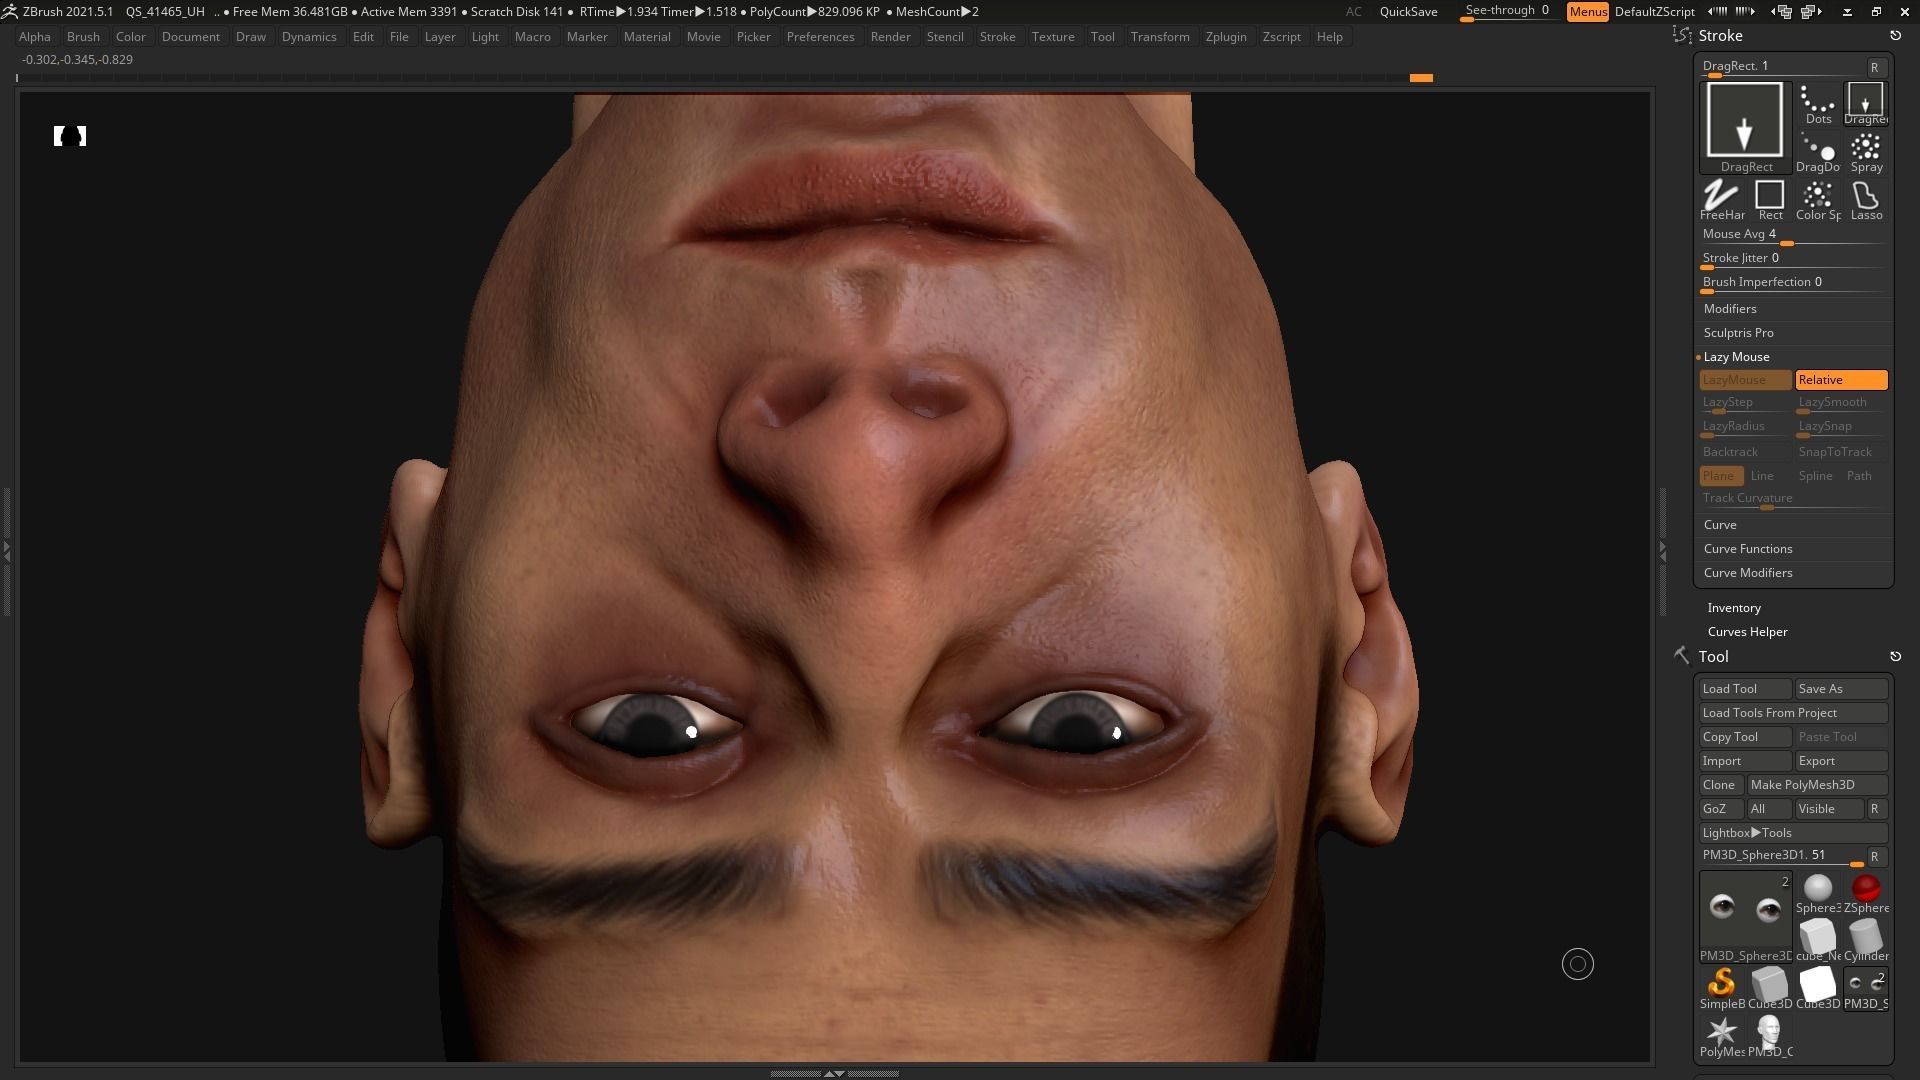Open the Preferences menu
This screenshot has width=1920, height=1080.
coord(820,37)
